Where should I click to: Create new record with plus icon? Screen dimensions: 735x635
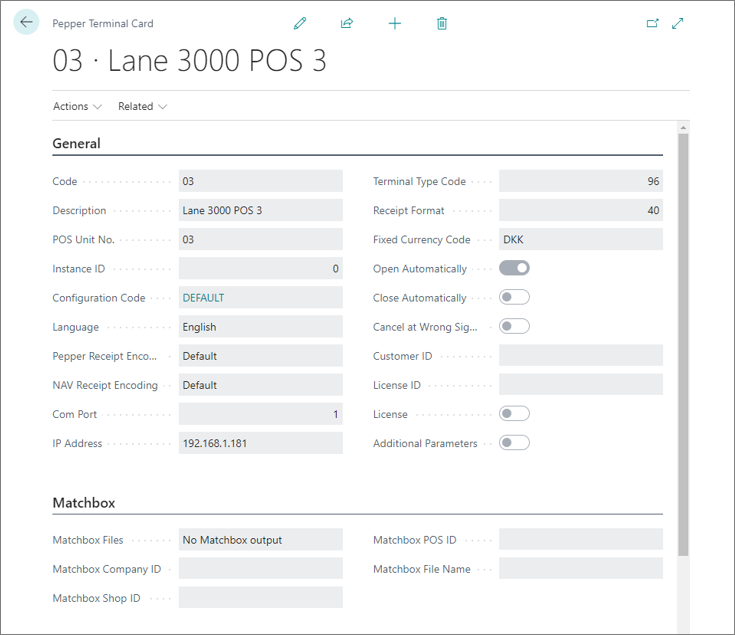(395, 23)
